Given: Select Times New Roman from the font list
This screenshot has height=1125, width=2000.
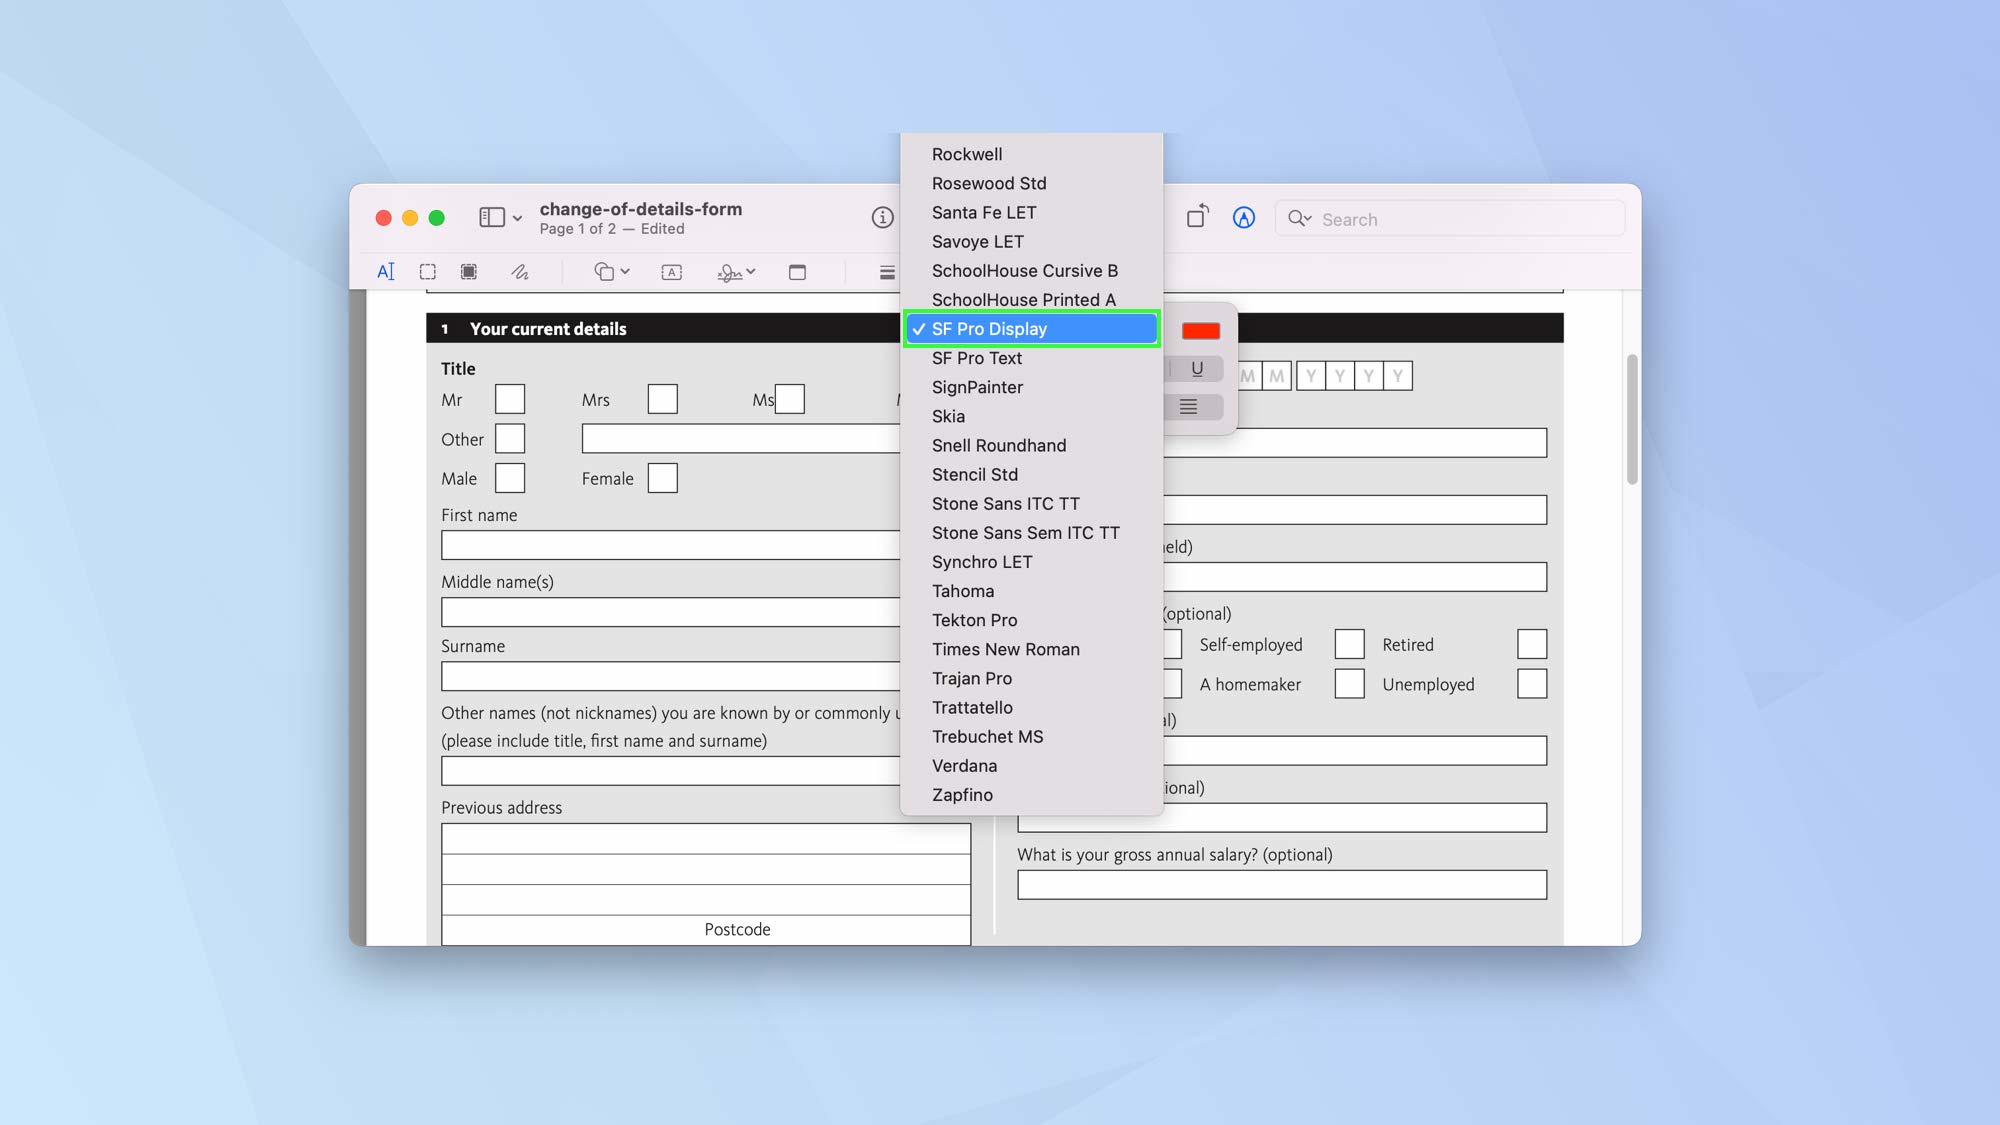Looking at the screenshot, I should 1005,649.
